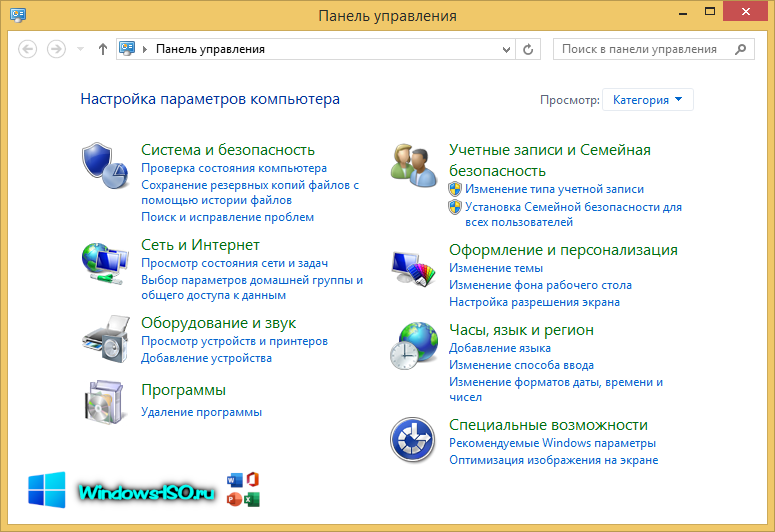
Task: Click Добавление языка link
Action: (500, 348)
